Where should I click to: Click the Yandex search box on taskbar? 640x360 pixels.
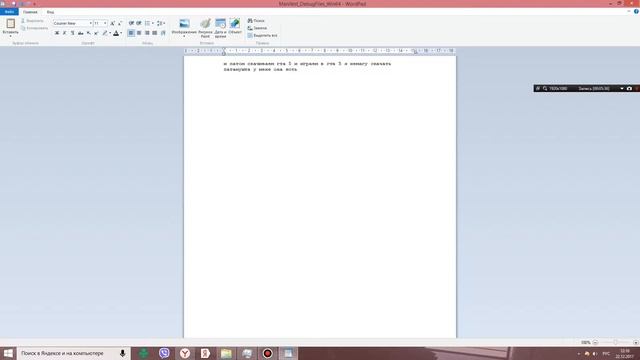pyautogui.click(x=74, y=353)
